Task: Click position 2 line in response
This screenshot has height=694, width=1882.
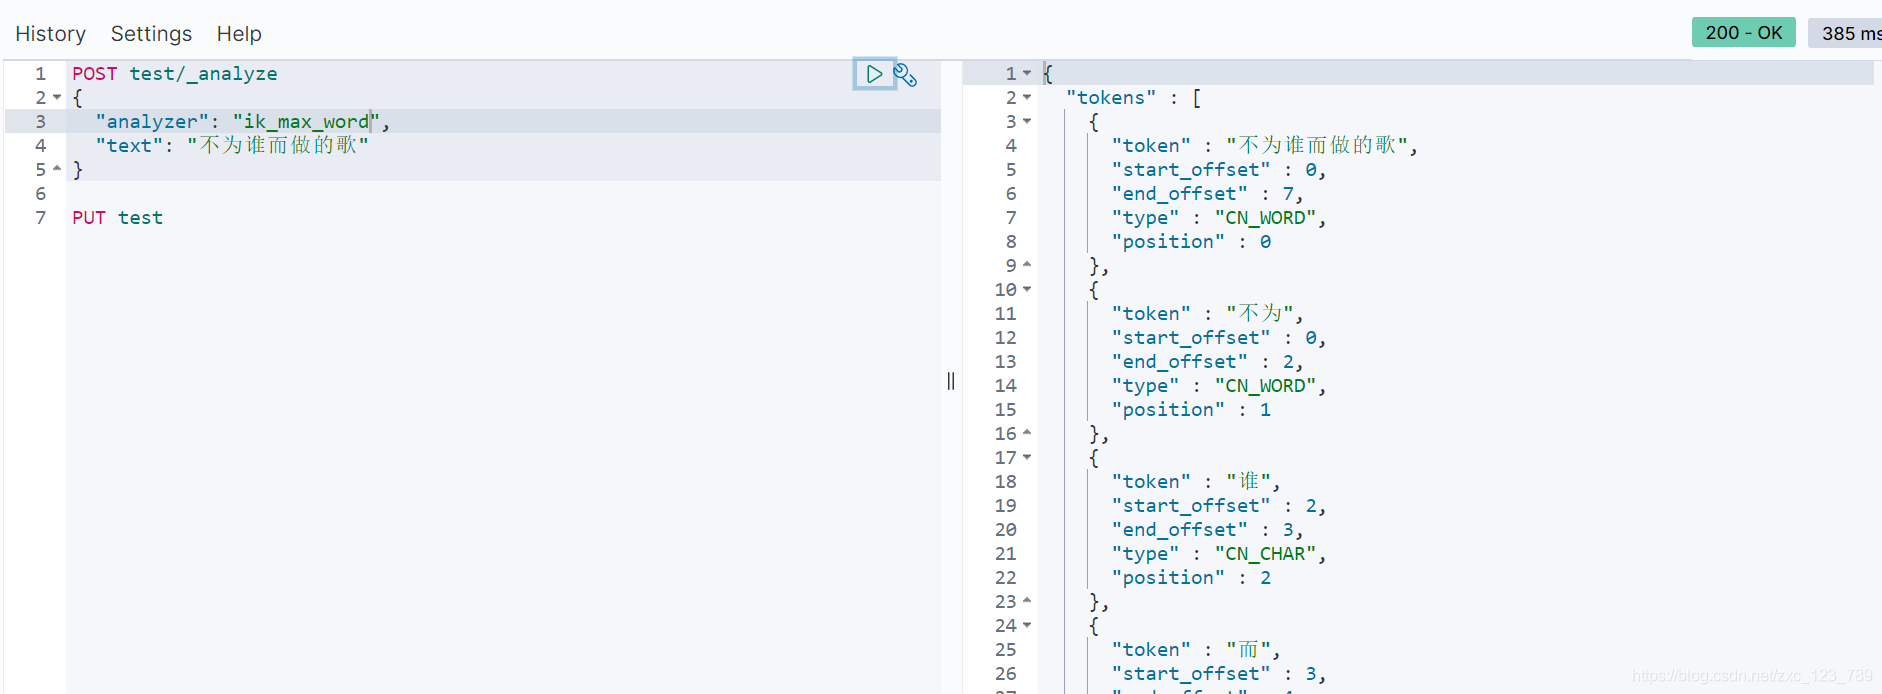Action: point(1191,578)
